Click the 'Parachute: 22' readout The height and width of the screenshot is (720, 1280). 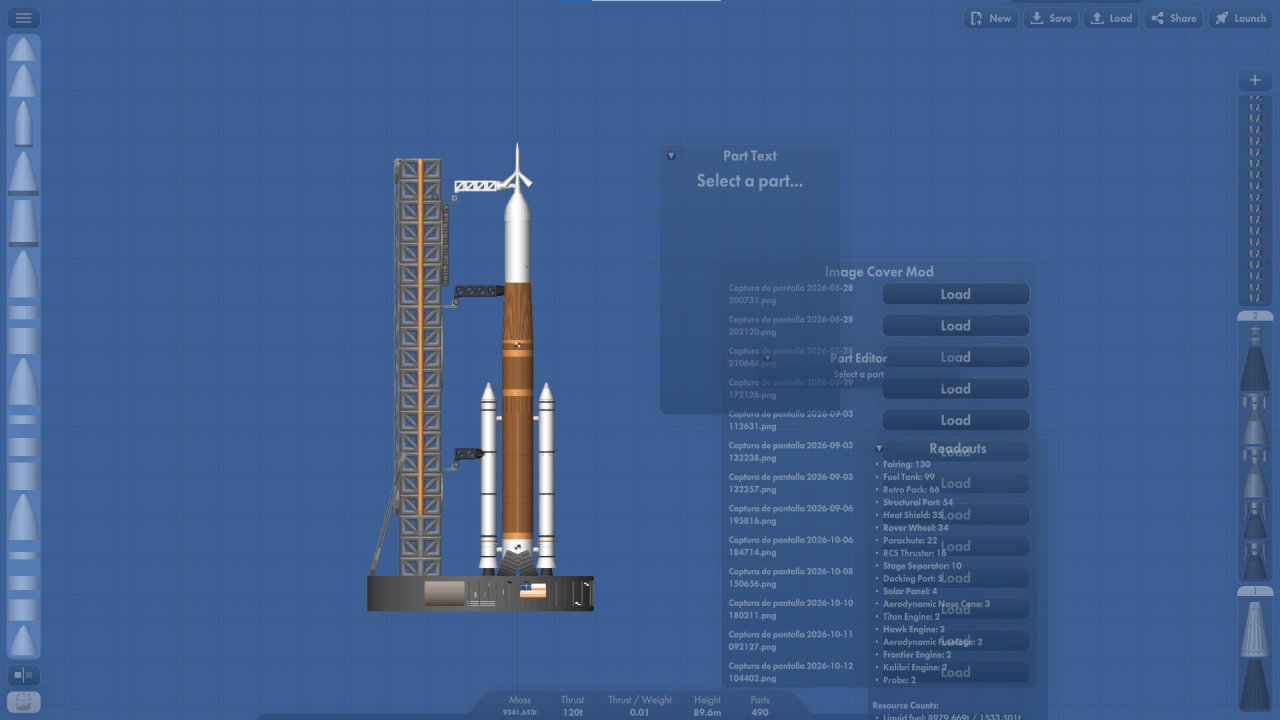910,540
